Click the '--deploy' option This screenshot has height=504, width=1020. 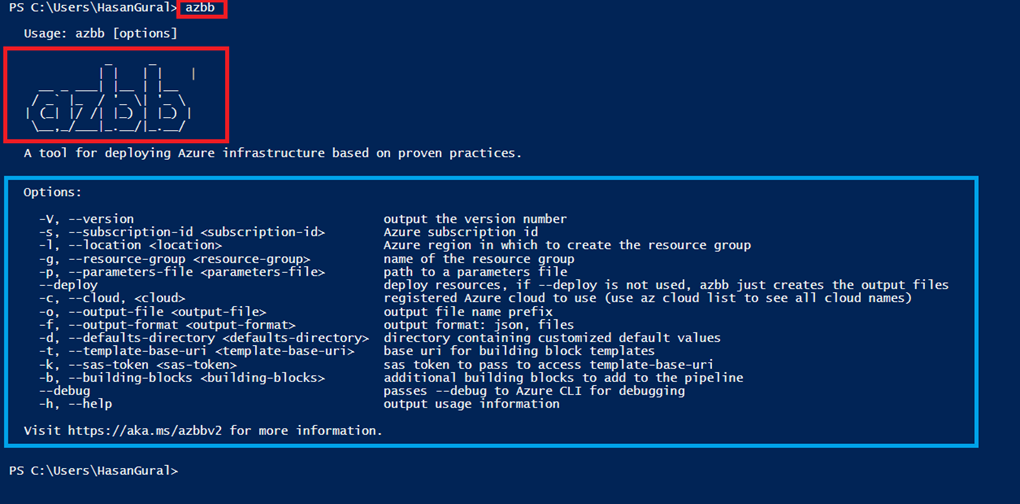68,285
